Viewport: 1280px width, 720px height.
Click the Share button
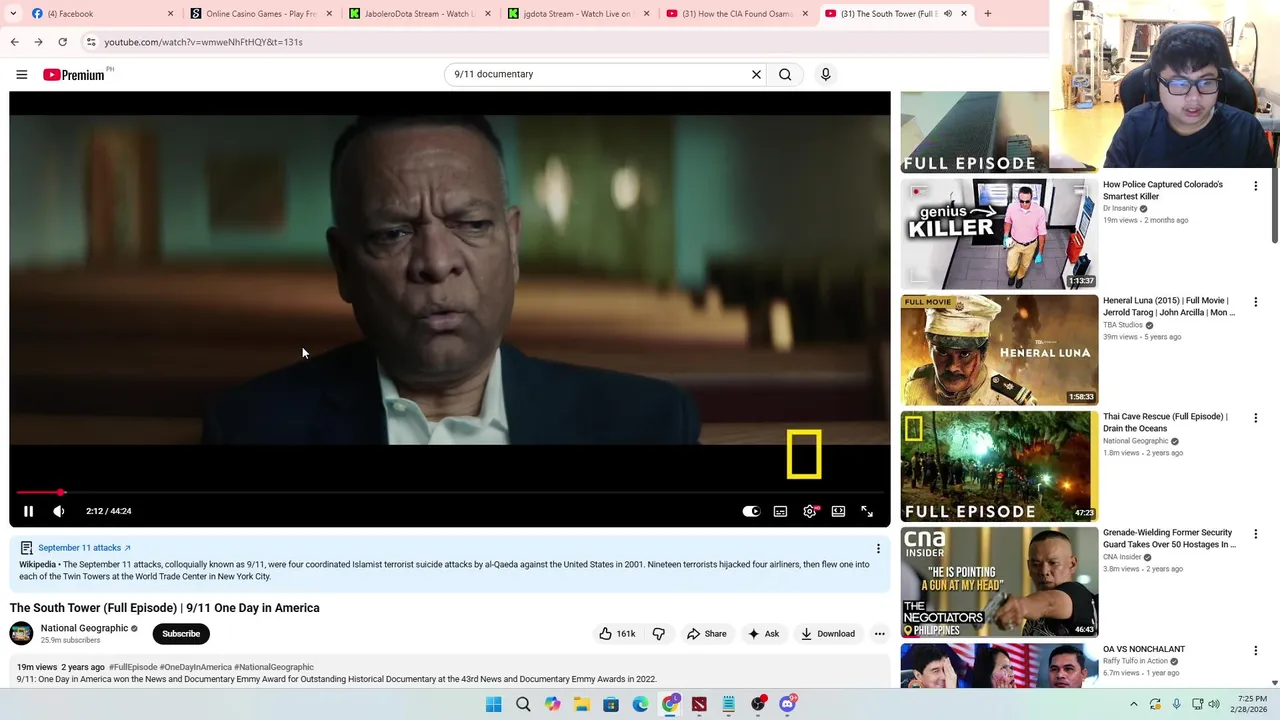[706, 634]
